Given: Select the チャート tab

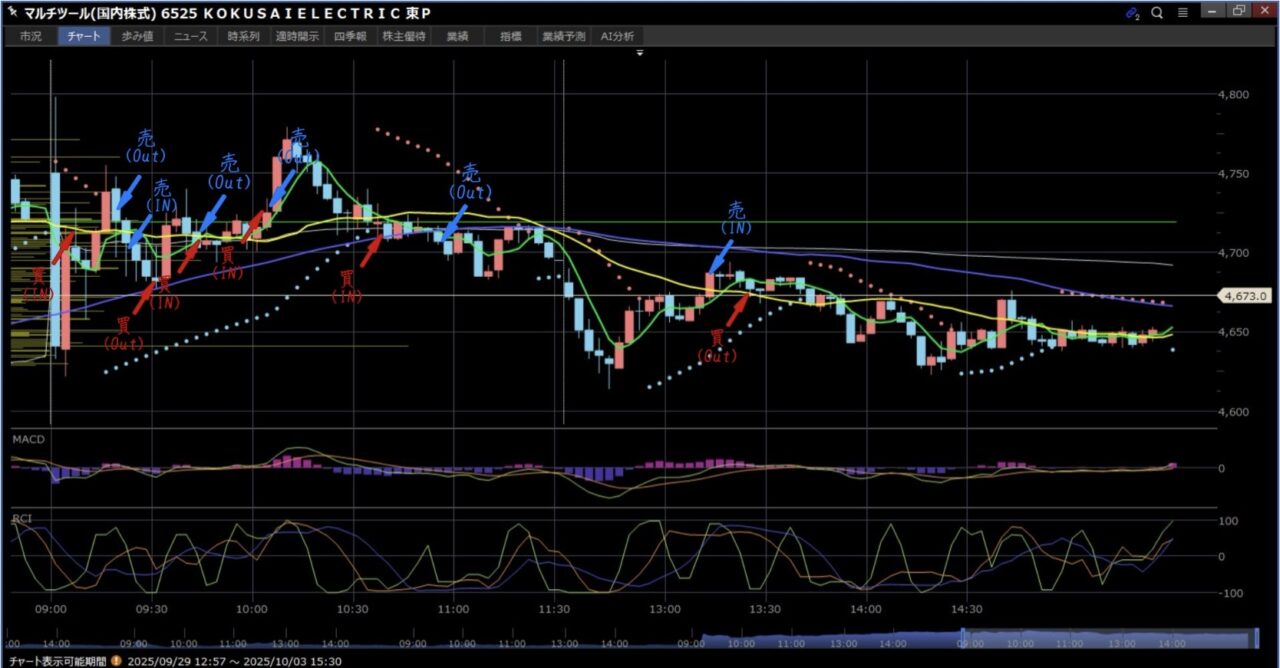Looking at the screenshot, I should [85, 36].
